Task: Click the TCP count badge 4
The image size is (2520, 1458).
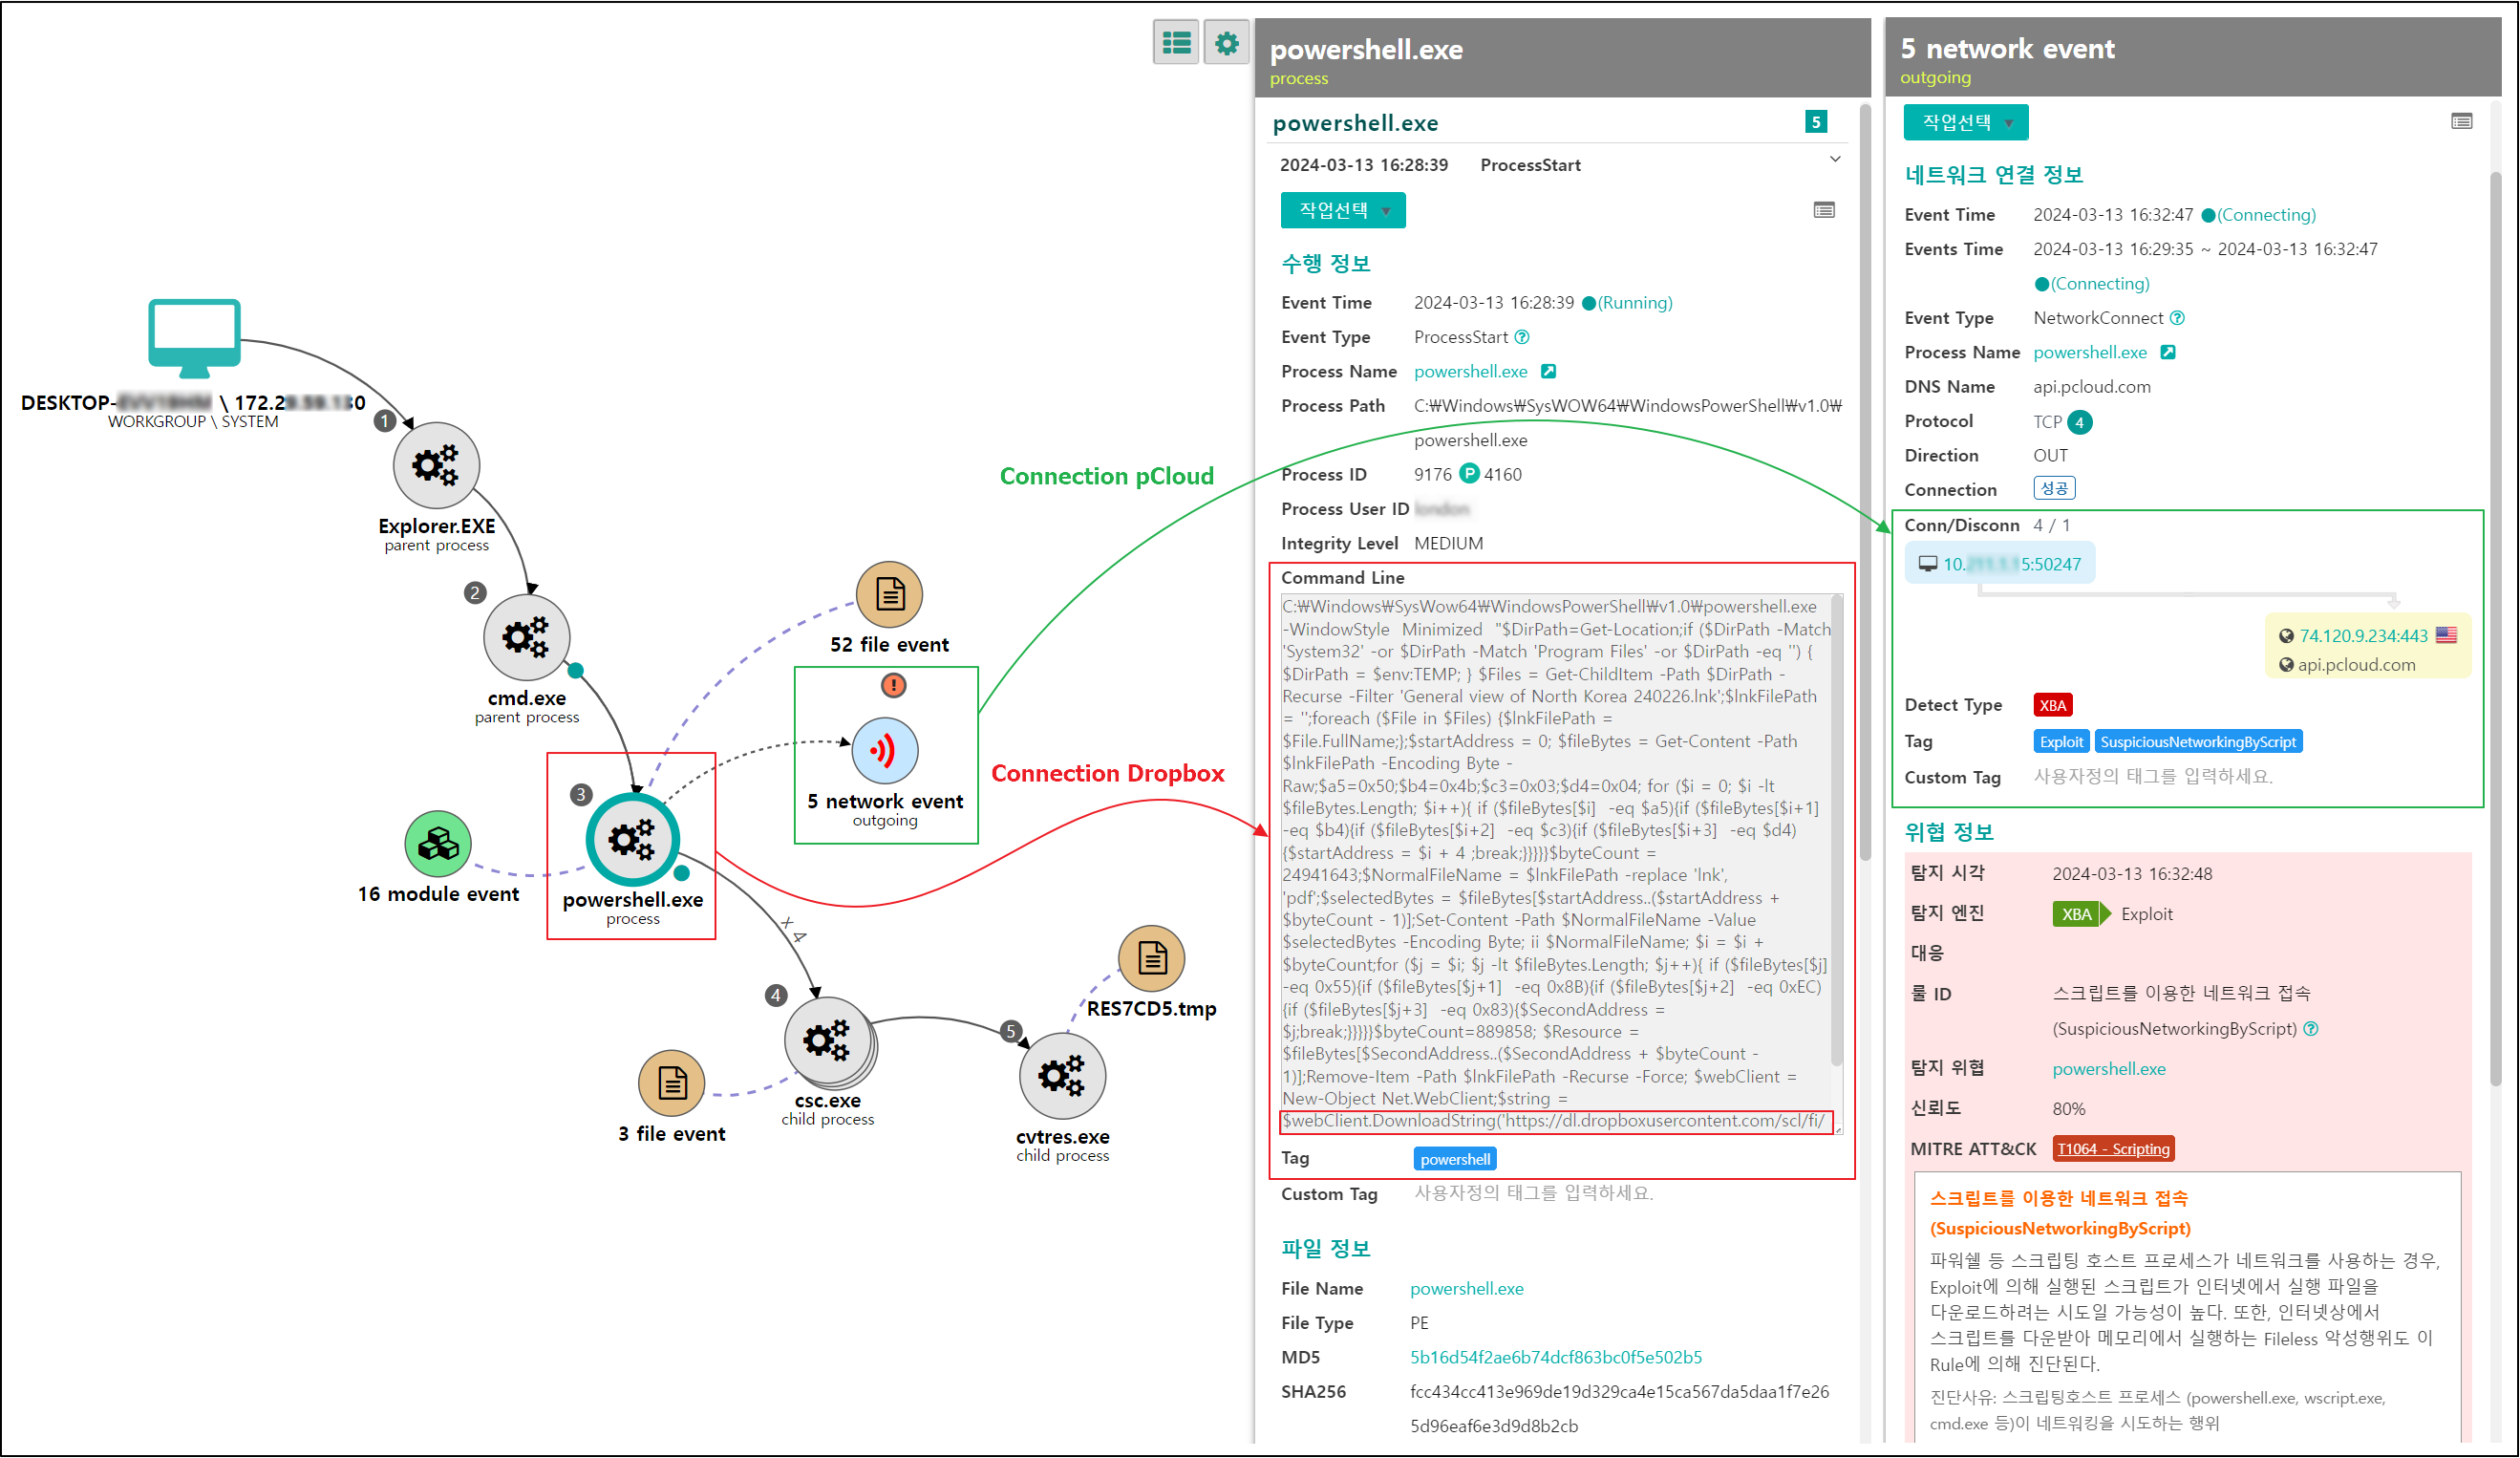Action: 2080,422
